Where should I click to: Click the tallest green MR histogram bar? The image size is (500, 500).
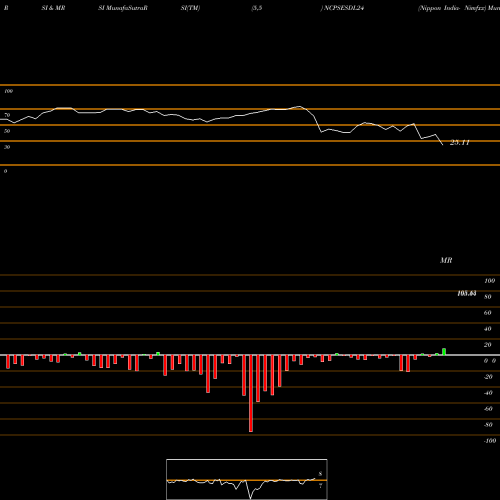pos(444,352)
